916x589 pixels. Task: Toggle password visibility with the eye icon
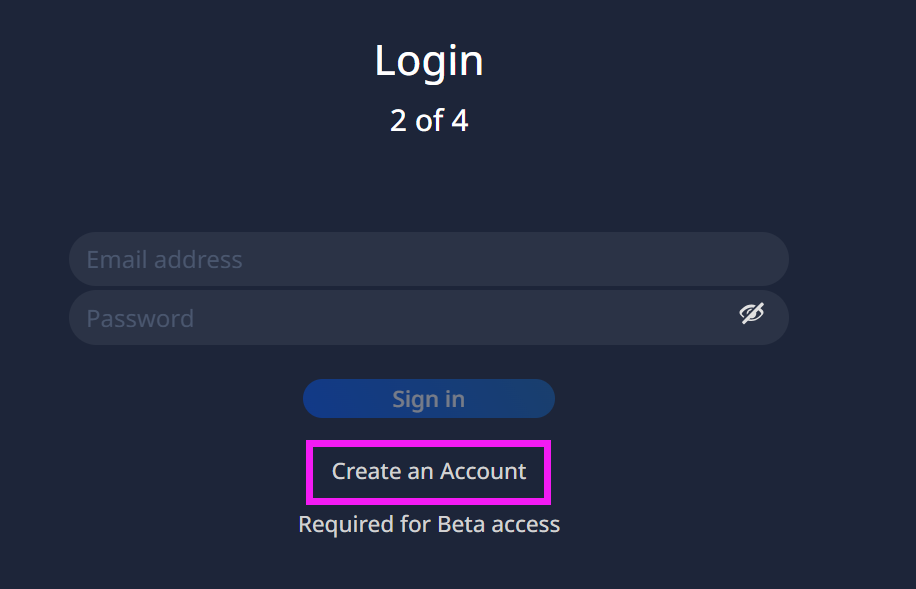tap(751, 314)
